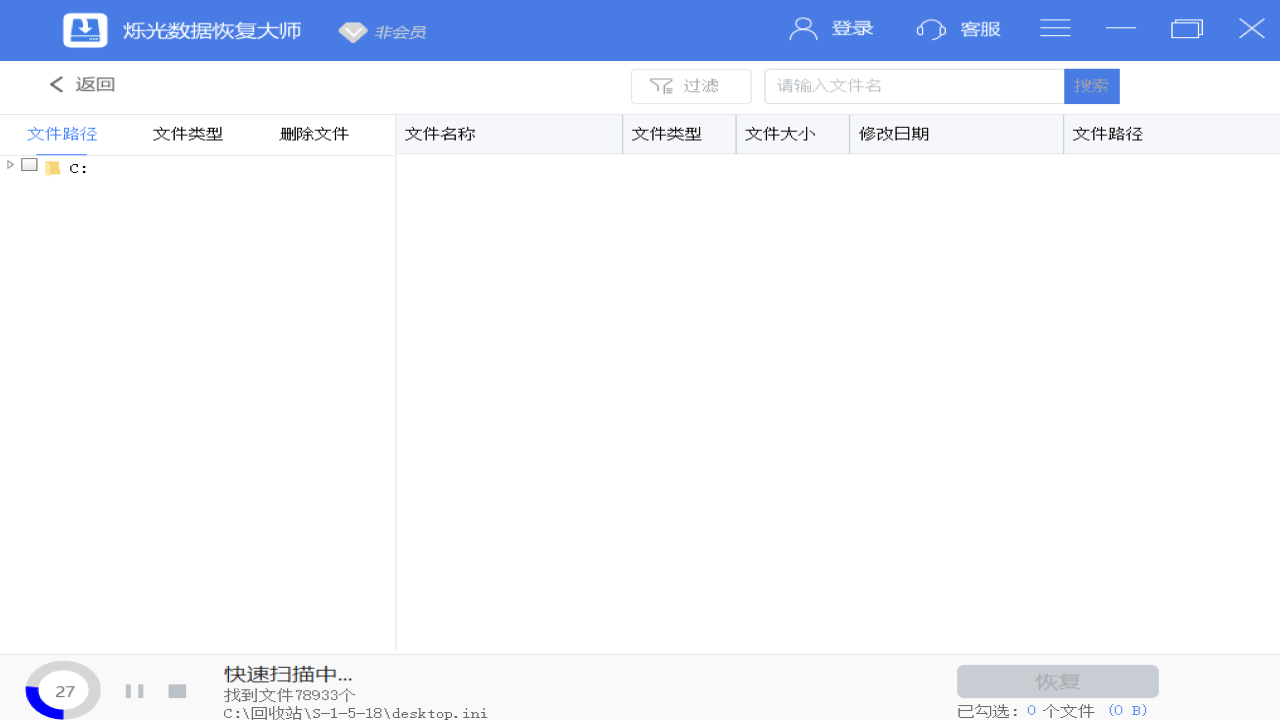Click the C: drive folder icon
This screenshot has width=1280, height=720.
click(x=53, y=167)
